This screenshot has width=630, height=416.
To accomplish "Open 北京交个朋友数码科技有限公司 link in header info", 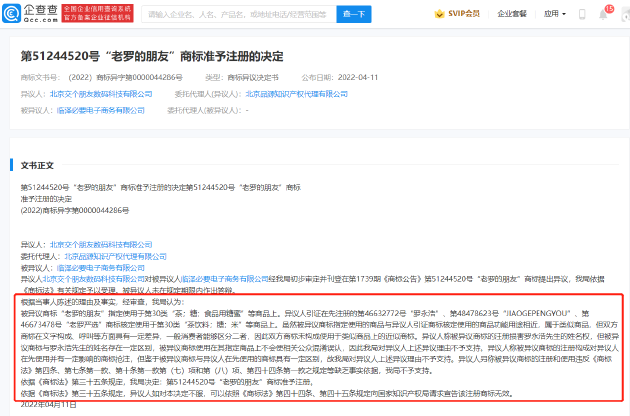I will point(101,94).
